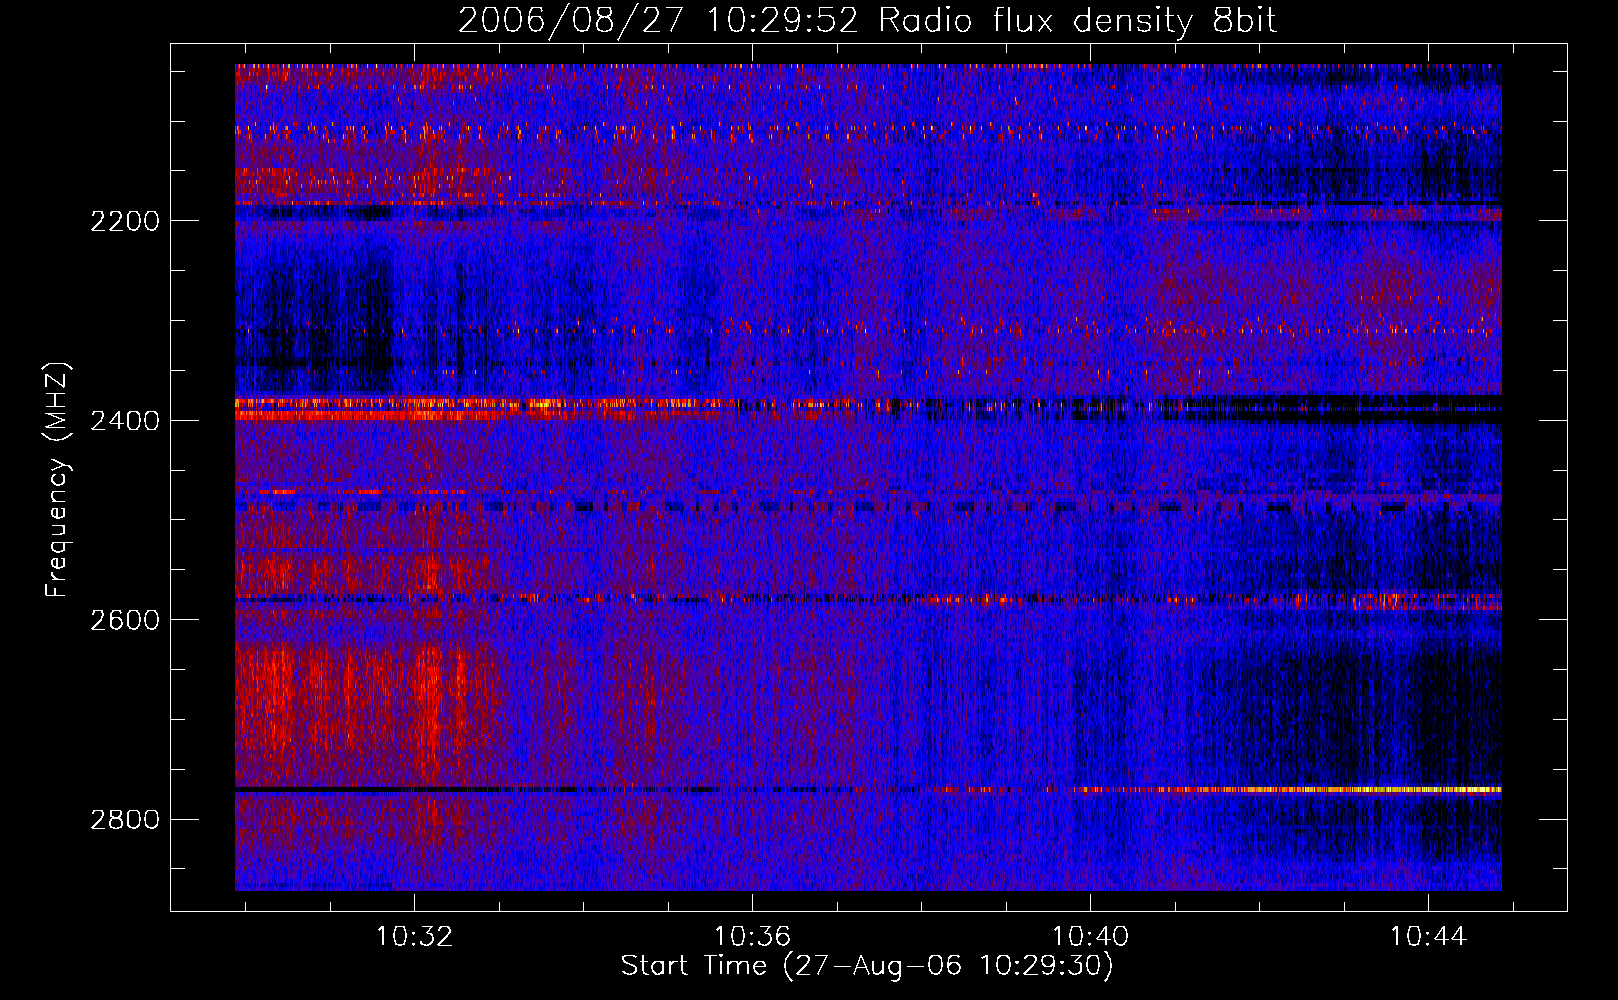1618x1000 pixels.
Task: Click the 2600 frequency tick label
Action: [x=125, y=620]
